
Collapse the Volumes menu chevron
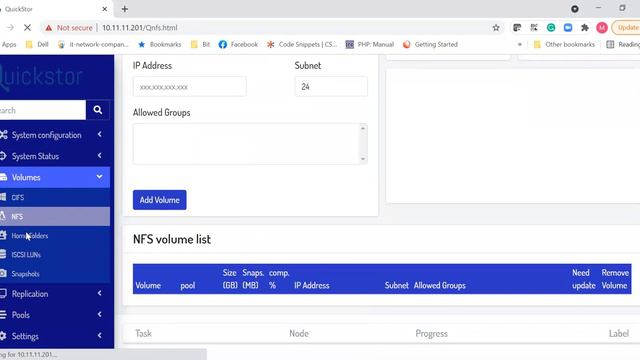pyautogui.click(x=99, y=177)
